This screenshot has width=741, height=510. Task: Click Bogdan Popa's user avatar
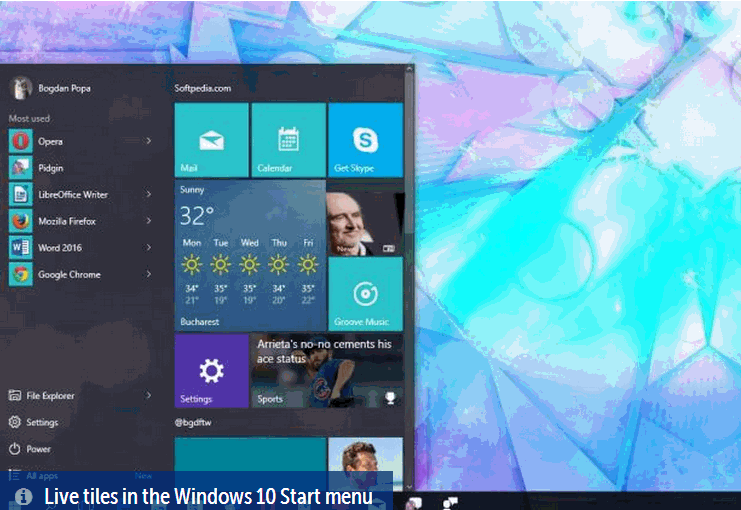click(21, 88)
